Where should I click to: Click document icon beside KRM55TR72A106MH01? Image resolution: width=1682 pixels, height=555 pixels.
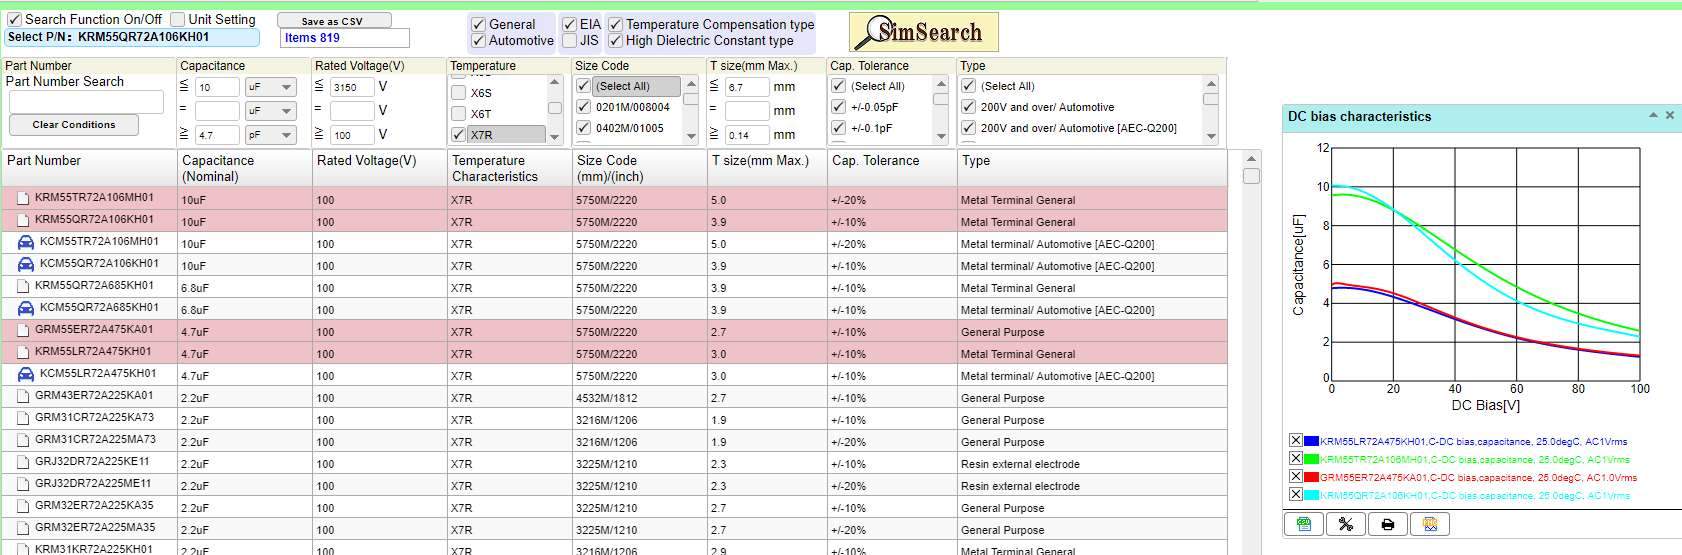click(22, 198)
